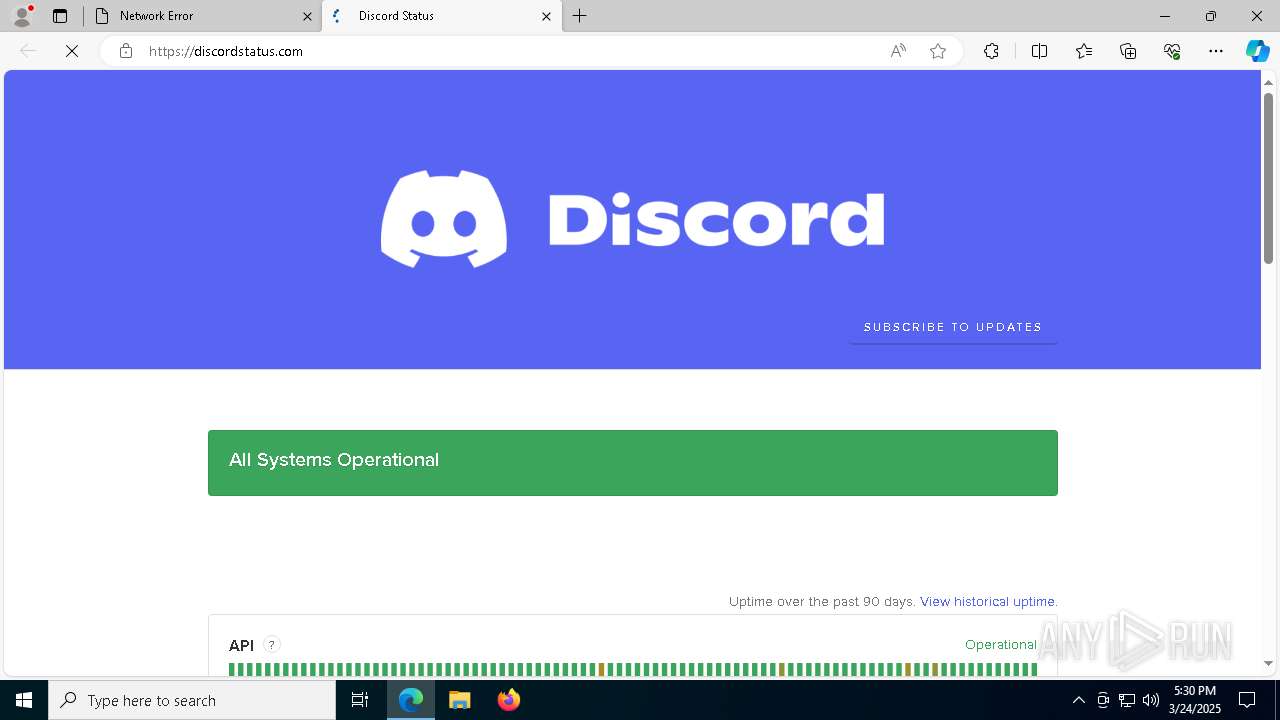The width and height of the screenshot is (1280, 720).
Task: Open Firefox from taskbar
Action: coord(508,700)
